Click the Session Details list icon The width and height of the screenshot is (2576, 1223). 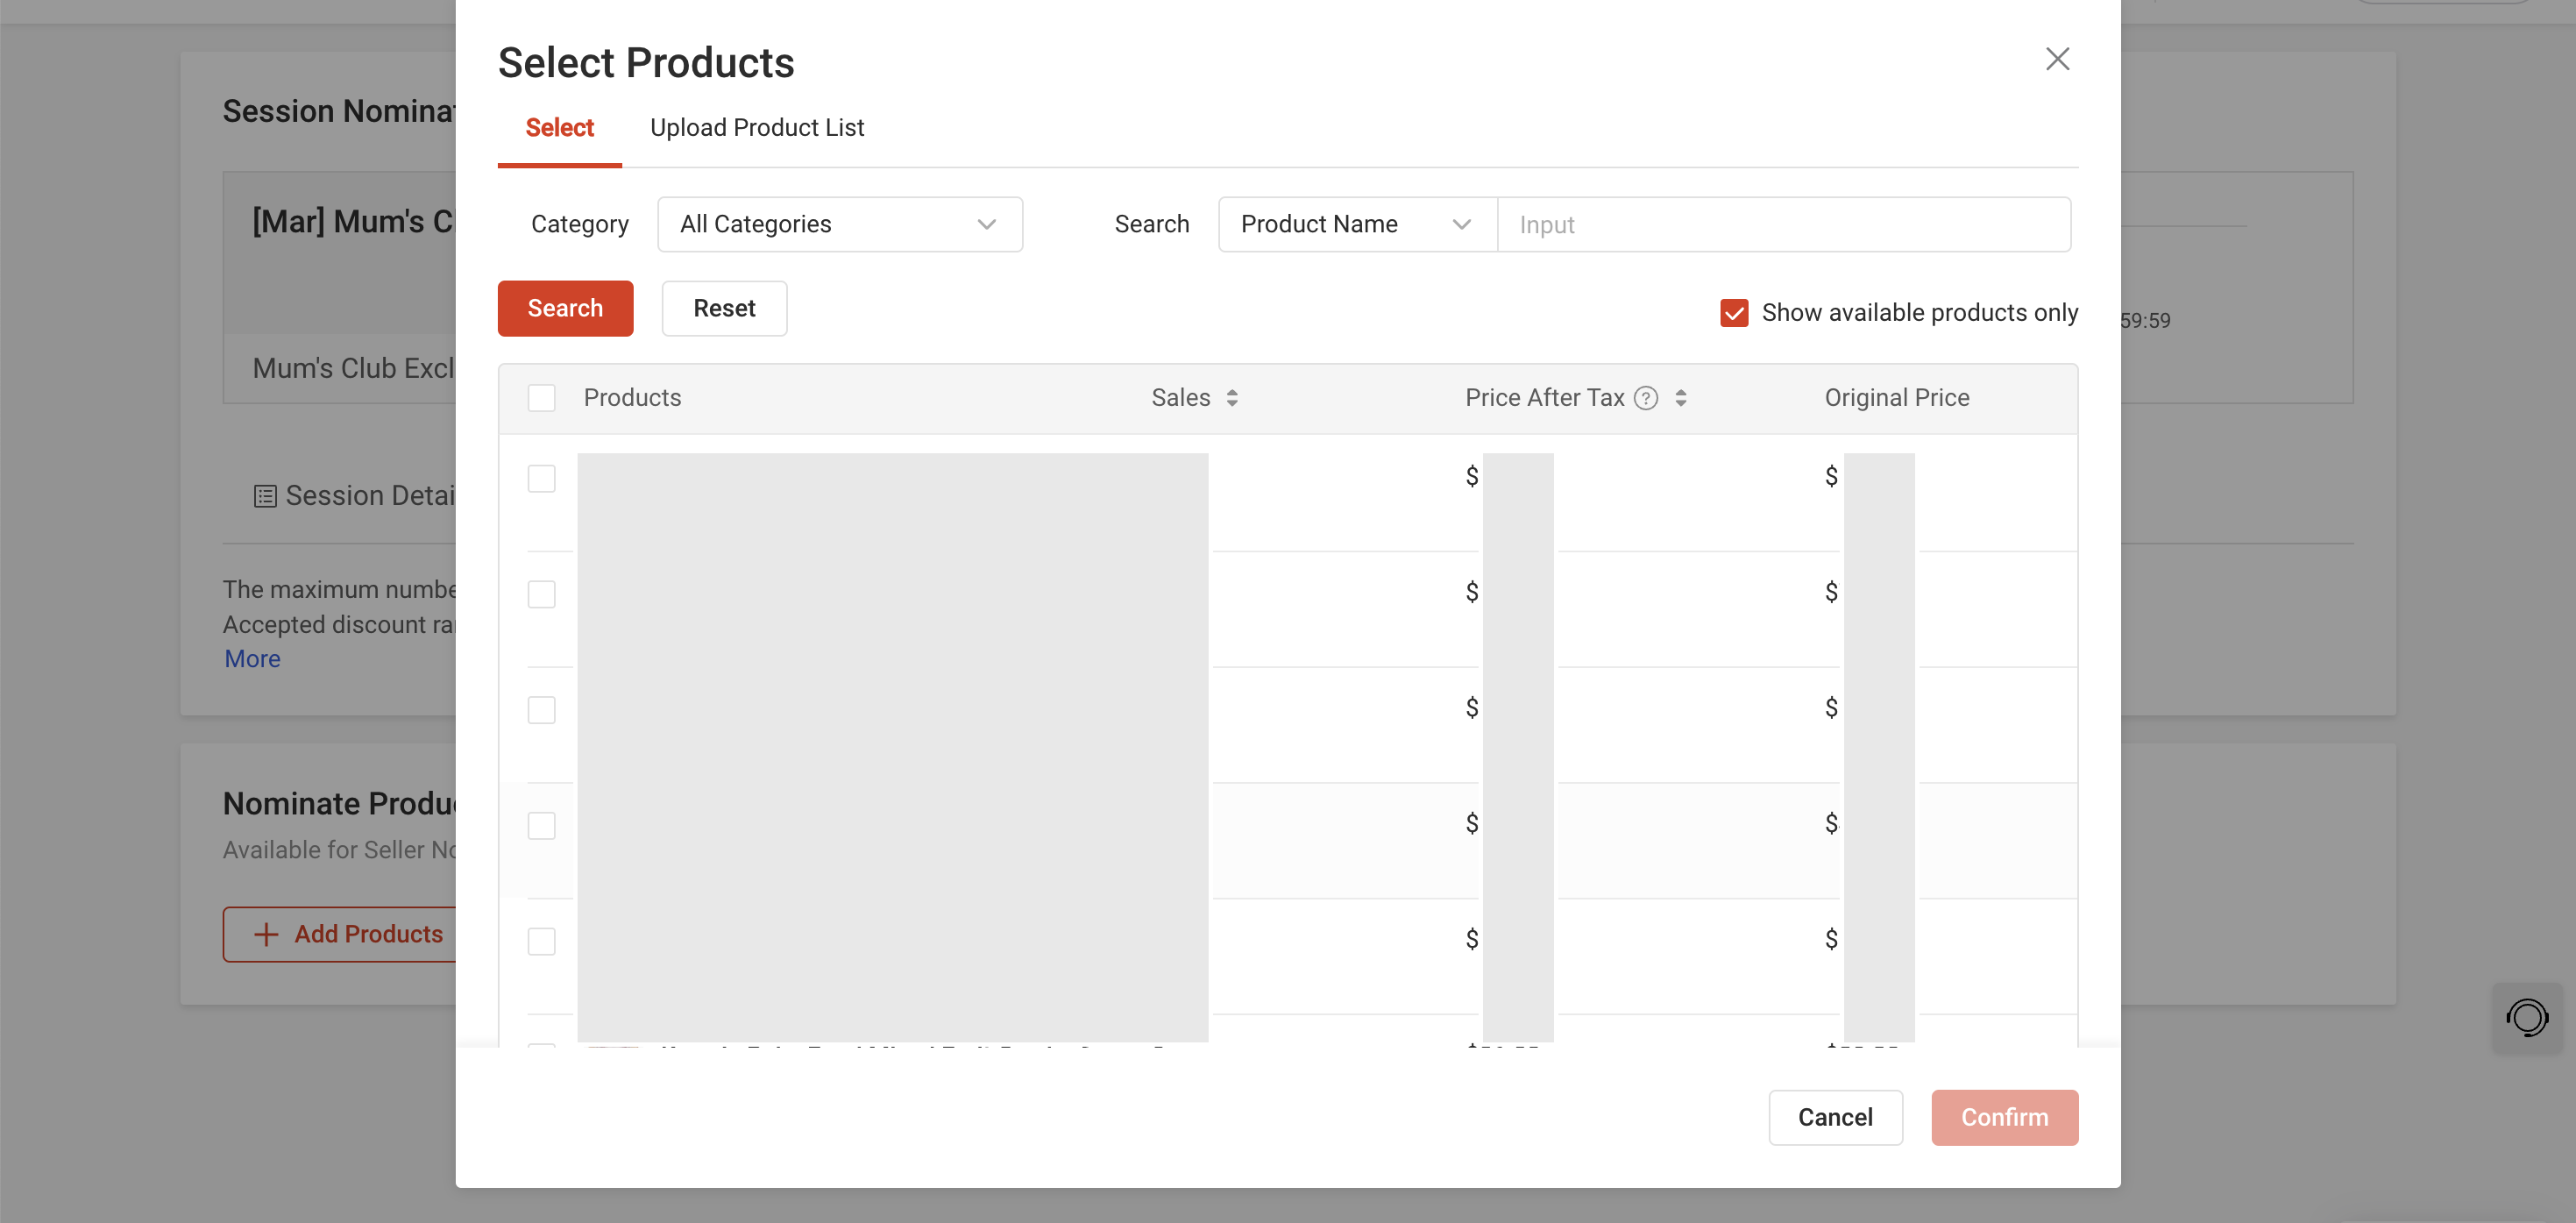[x=264, y=496]
